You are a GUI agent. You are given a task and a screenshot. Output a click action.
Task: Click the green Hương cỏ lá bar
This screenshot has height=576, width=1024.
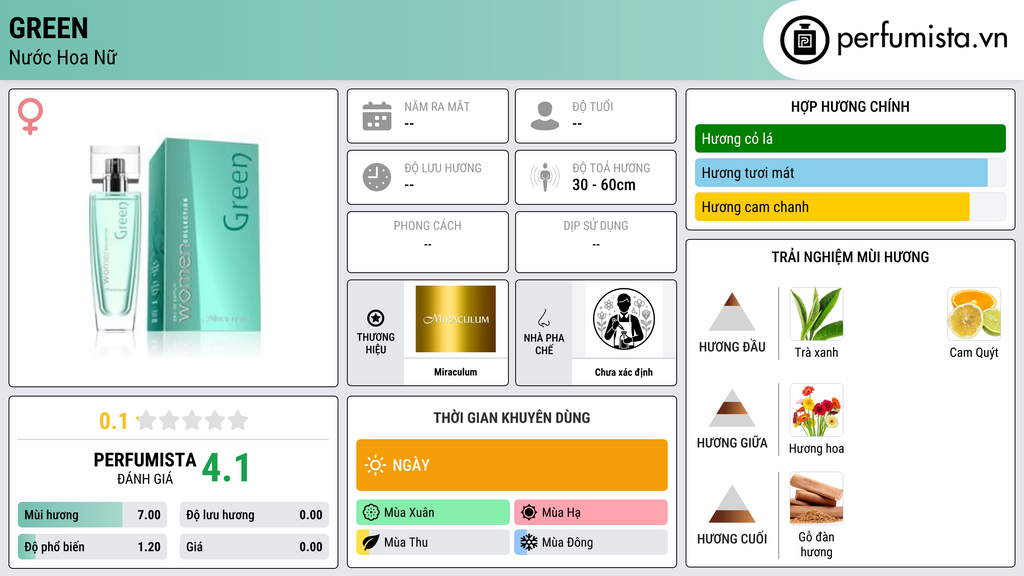pos(850,138)
